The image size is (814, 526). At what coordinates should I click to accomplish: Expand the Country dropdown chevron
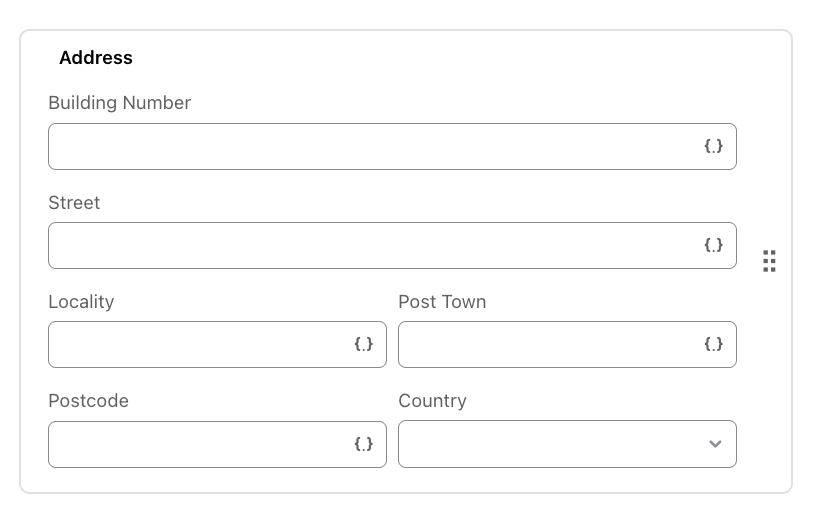click(715, 444)
